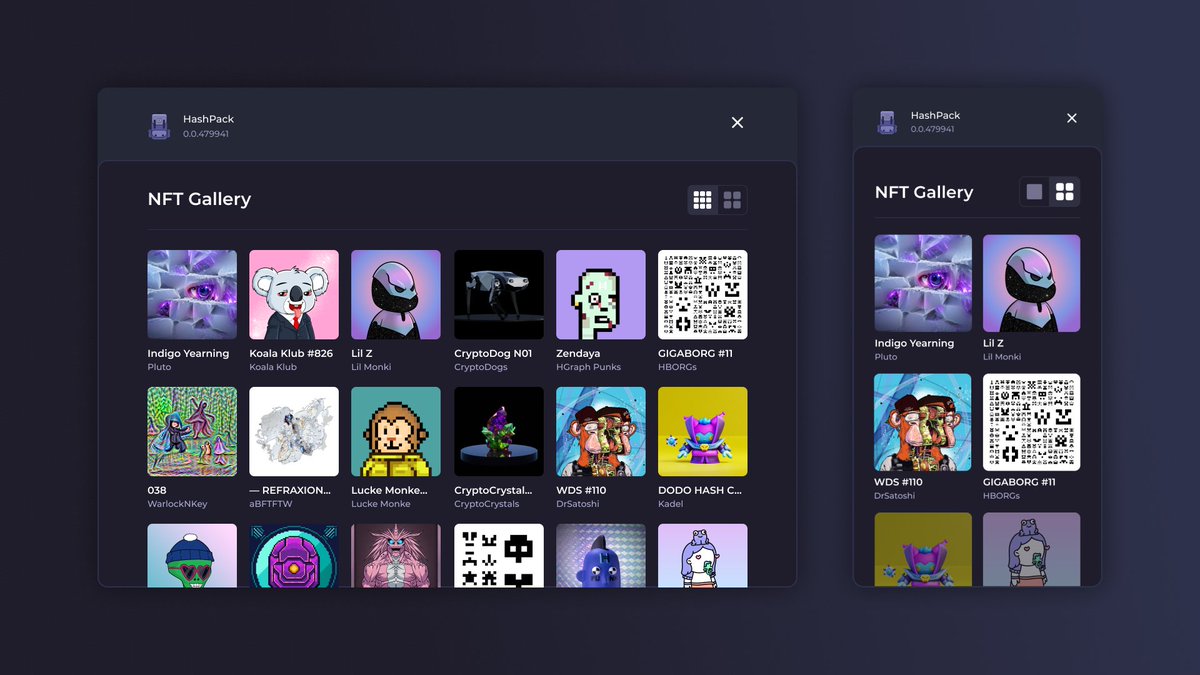The image size is (1200, 675).
Task: Open Zendaya pixel punk thumbnail
Action: [x=601, y=294]
